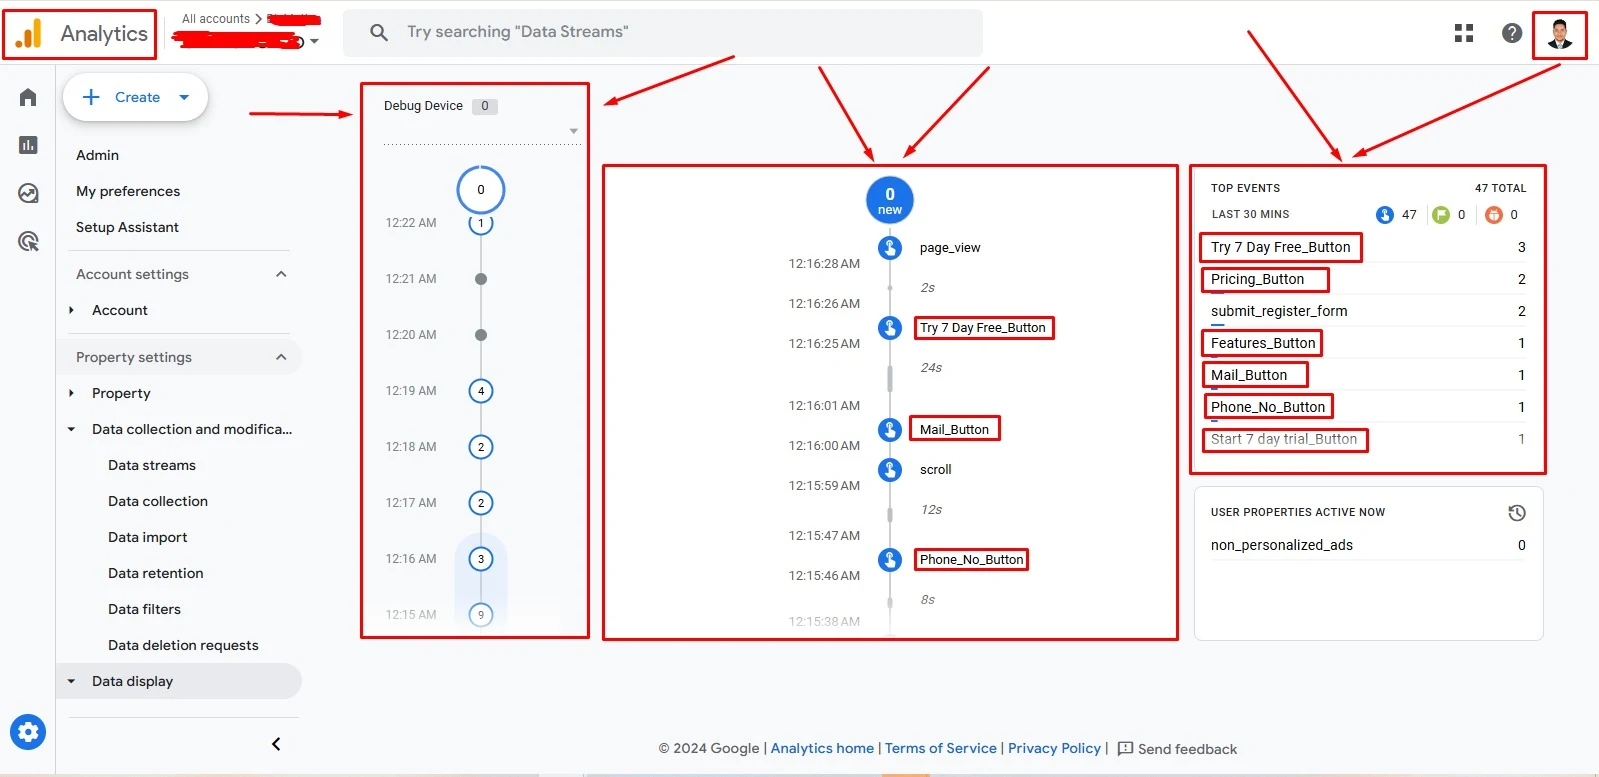Viewport: 1599px width, 777px height.
Task: Open the Google apps grid
Action: coord(1464,33)
